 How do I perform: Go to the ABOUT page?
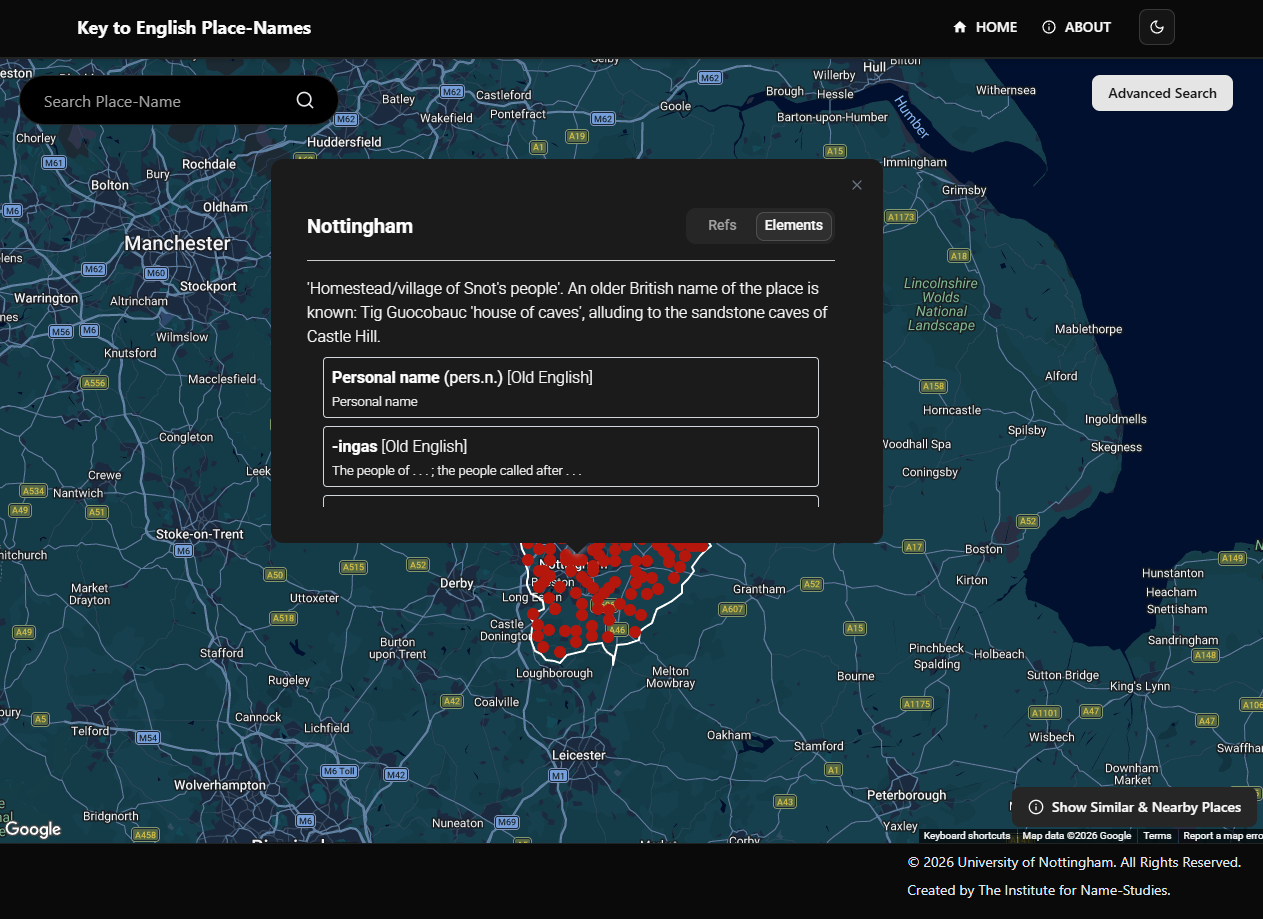click(1087, 27)
